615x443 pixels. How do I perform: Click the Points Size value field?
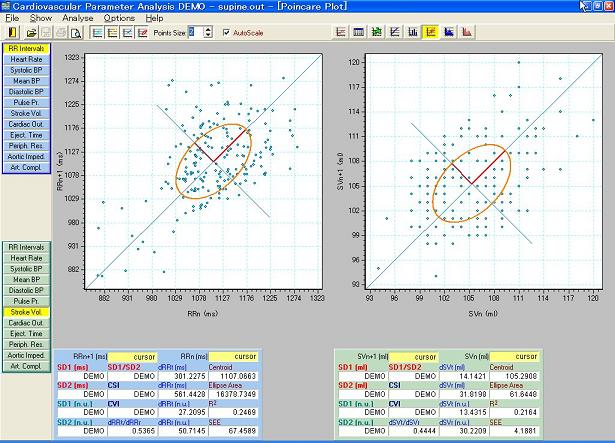(x=196, y=33)
